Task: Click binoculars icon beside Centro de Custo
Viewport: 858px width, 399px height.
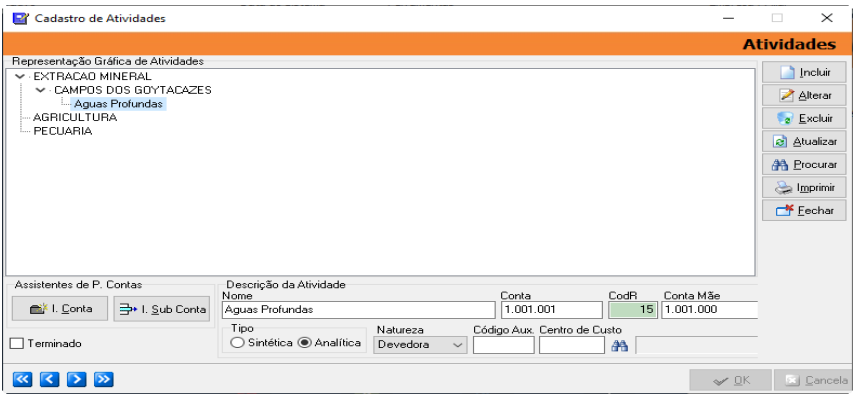Action: point(619,345)
